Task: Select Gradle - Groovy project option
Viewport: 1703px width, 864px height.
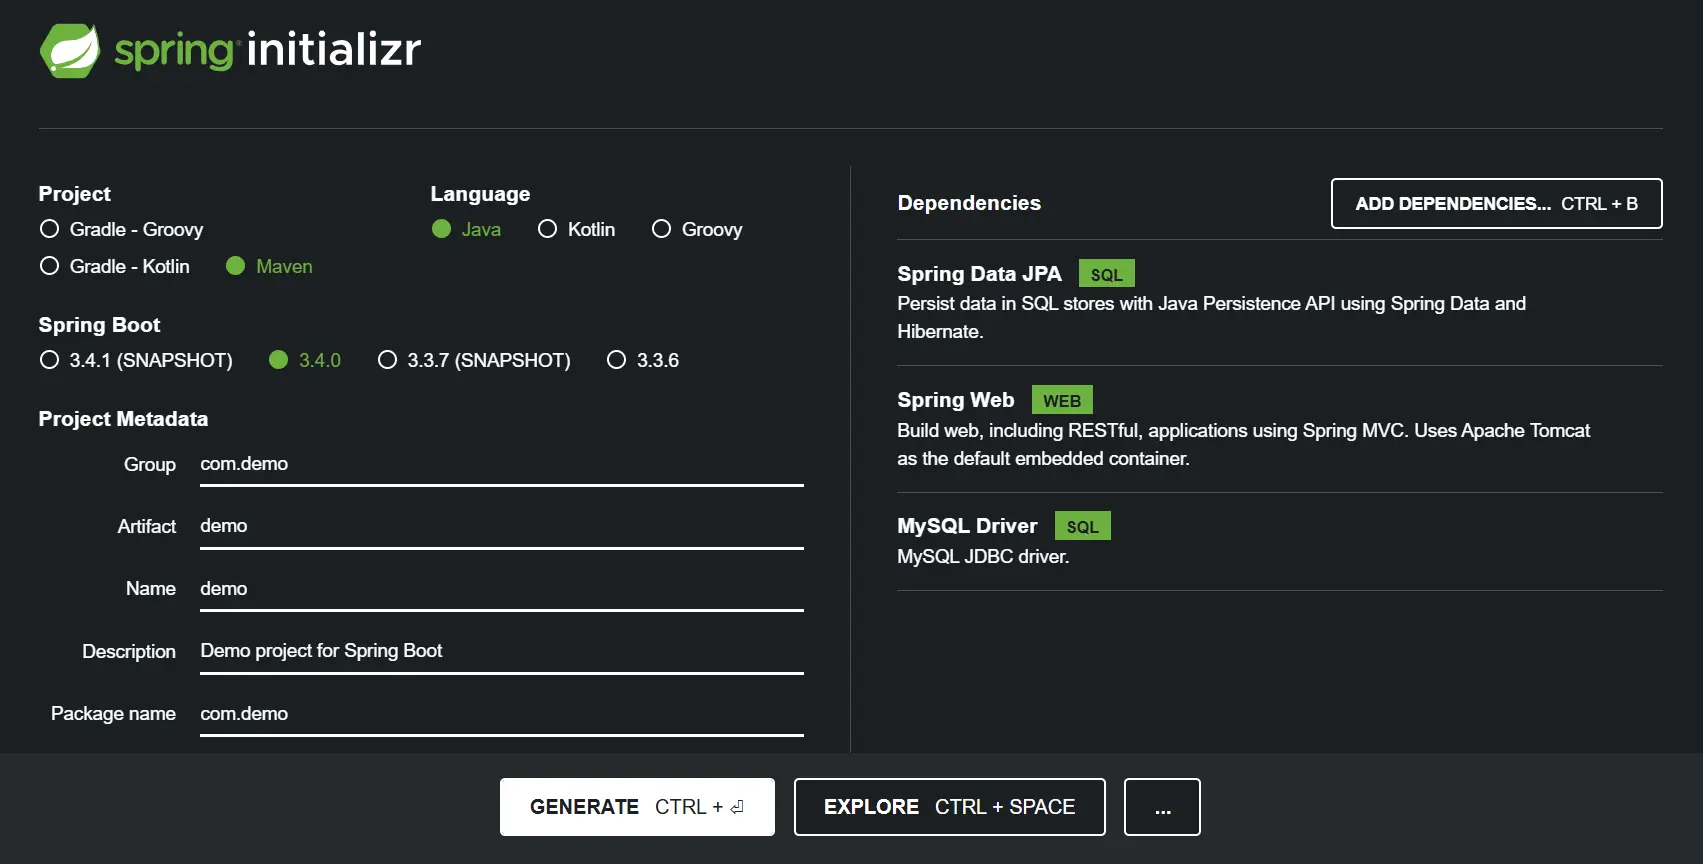Action: point(121,229)
